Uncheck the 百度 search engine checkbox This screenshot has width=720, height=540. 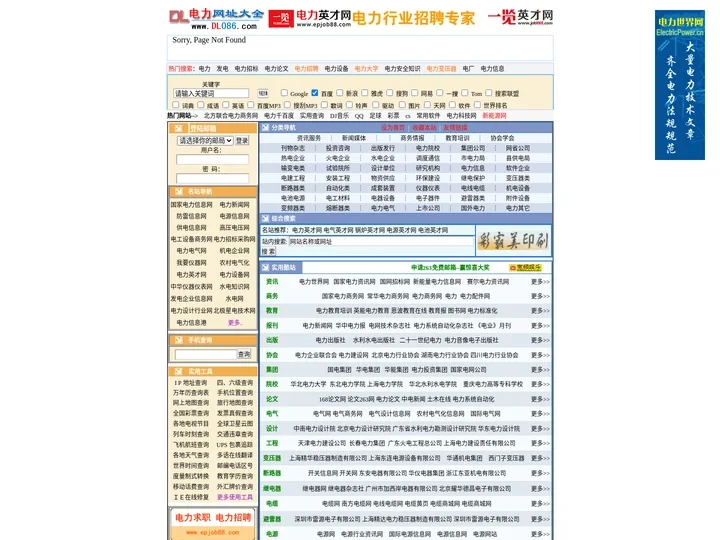[315, 93]
